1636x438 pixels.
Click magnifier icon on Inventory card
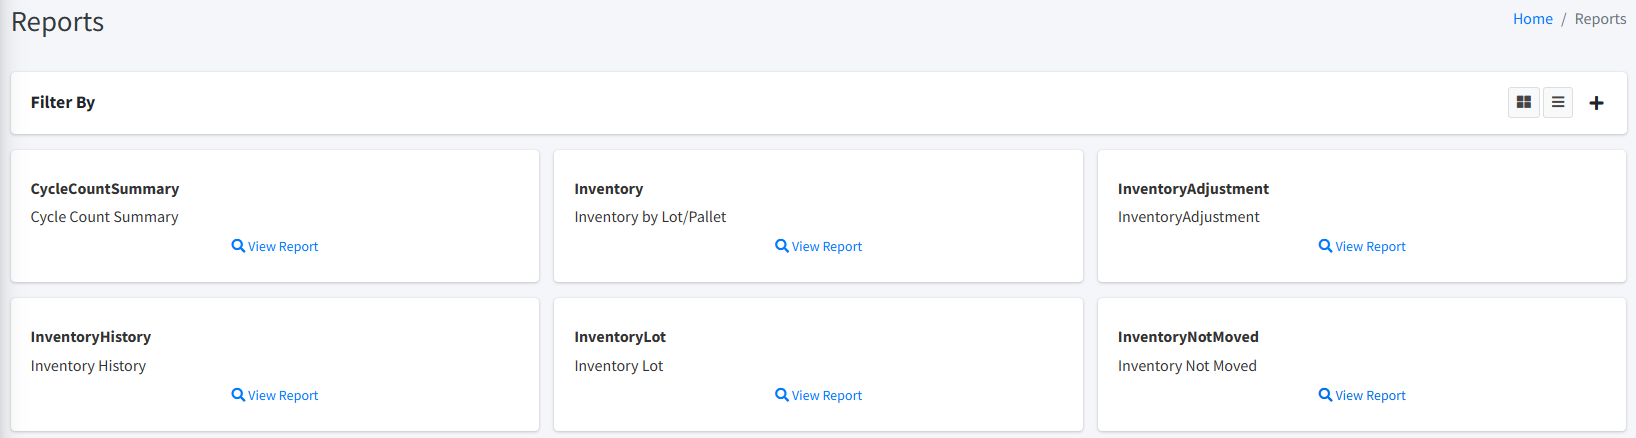782,246
